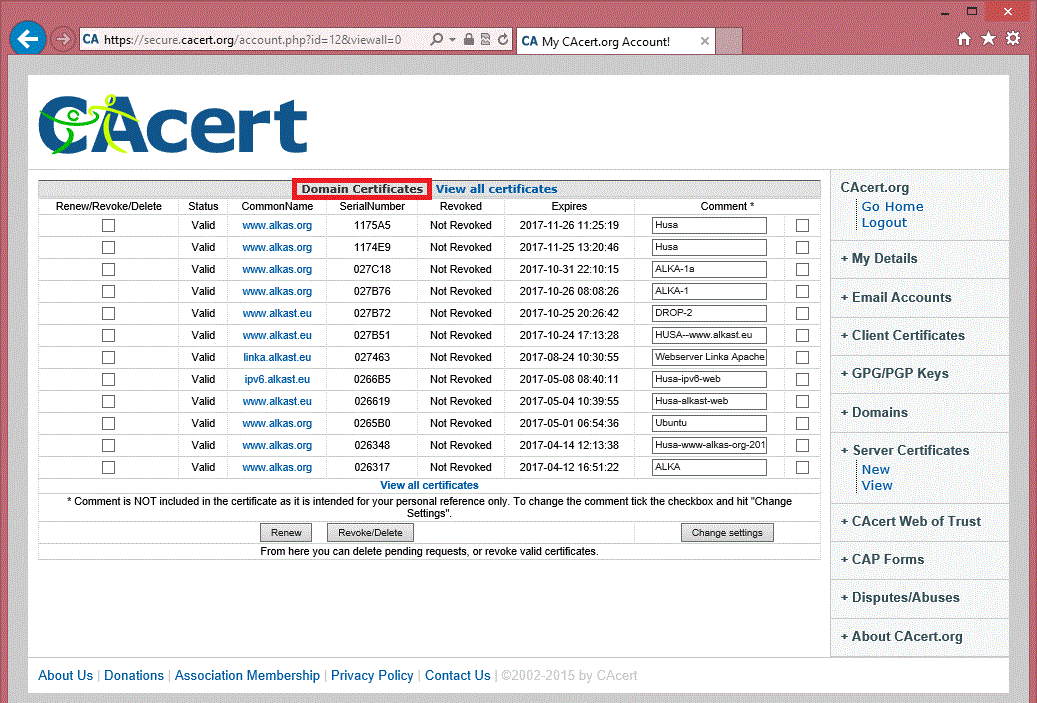Refresh the page with the reload icon
The height and width of the screenshot is (703, 1037).
(x=502, y=40)
